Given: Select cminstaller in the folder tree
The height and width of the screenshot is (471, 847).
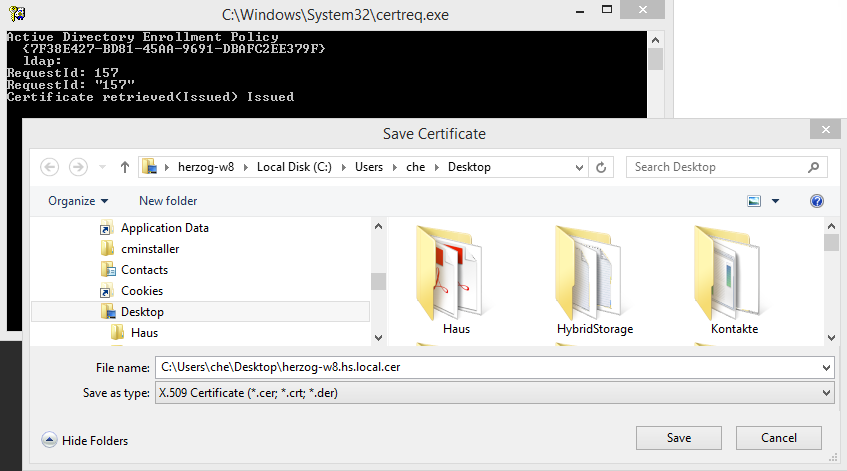Looking at the screenshot, I should [150, 249].
